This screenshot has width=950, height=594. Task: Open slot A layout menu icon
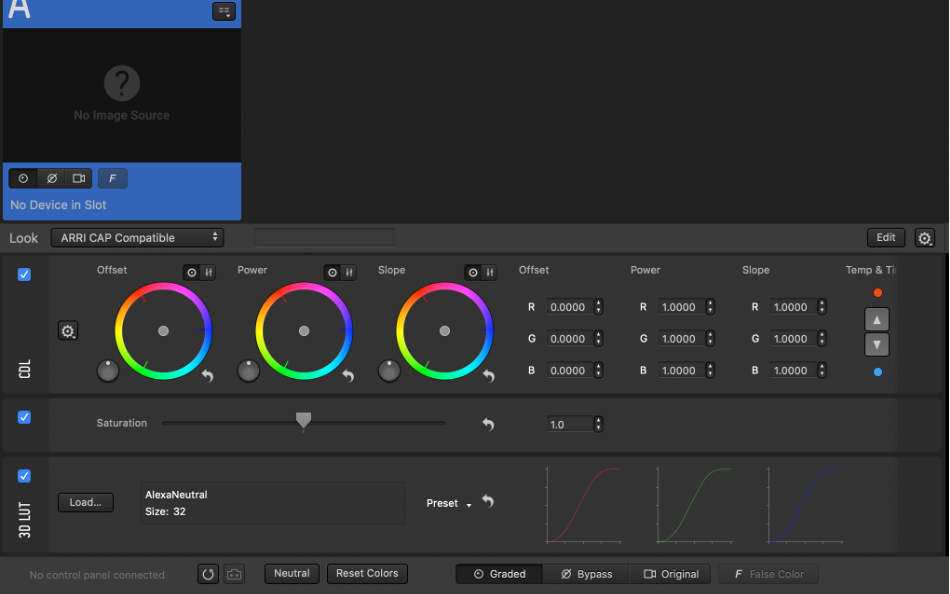pyautogui.click(x=224, y=11)
